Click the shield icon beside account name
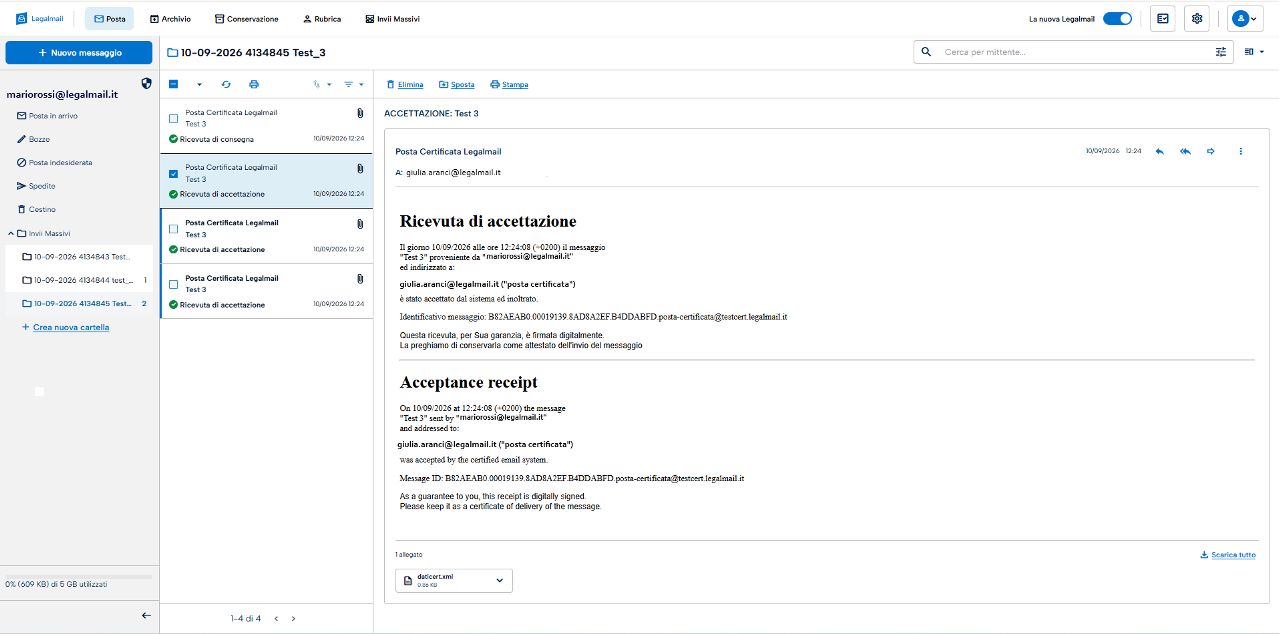The width and height of the screenshot is (1280, 634). [146, 84]
